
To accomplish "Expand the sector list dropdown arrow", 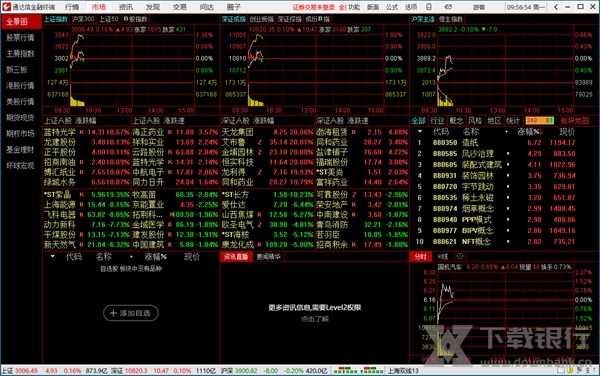I will 420,132.
